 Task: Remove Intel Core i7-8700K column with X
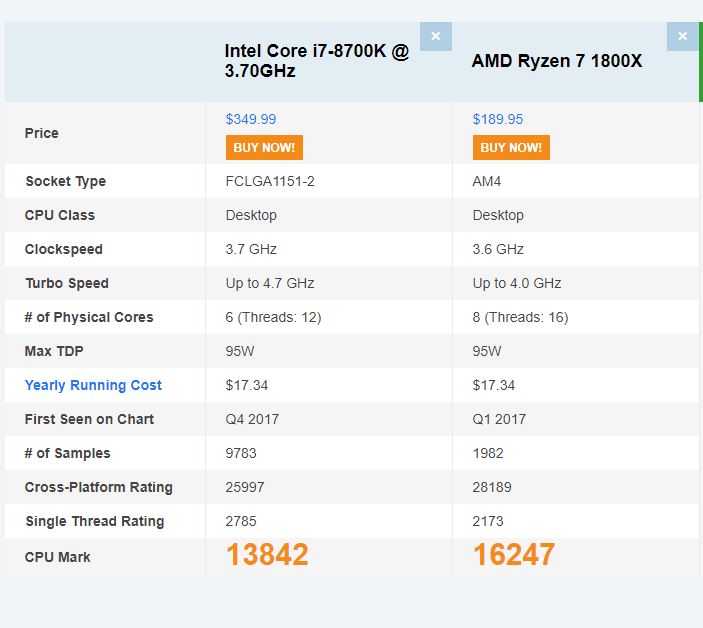436,36
